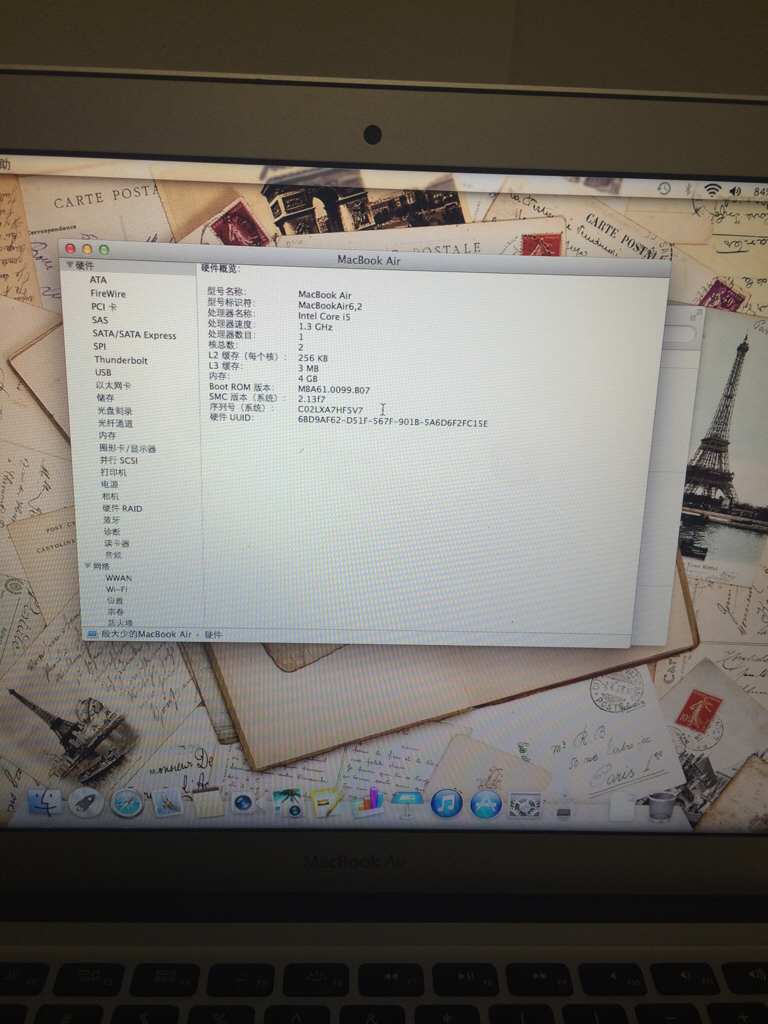Open Finder from the Dock

tap(44, 802)
